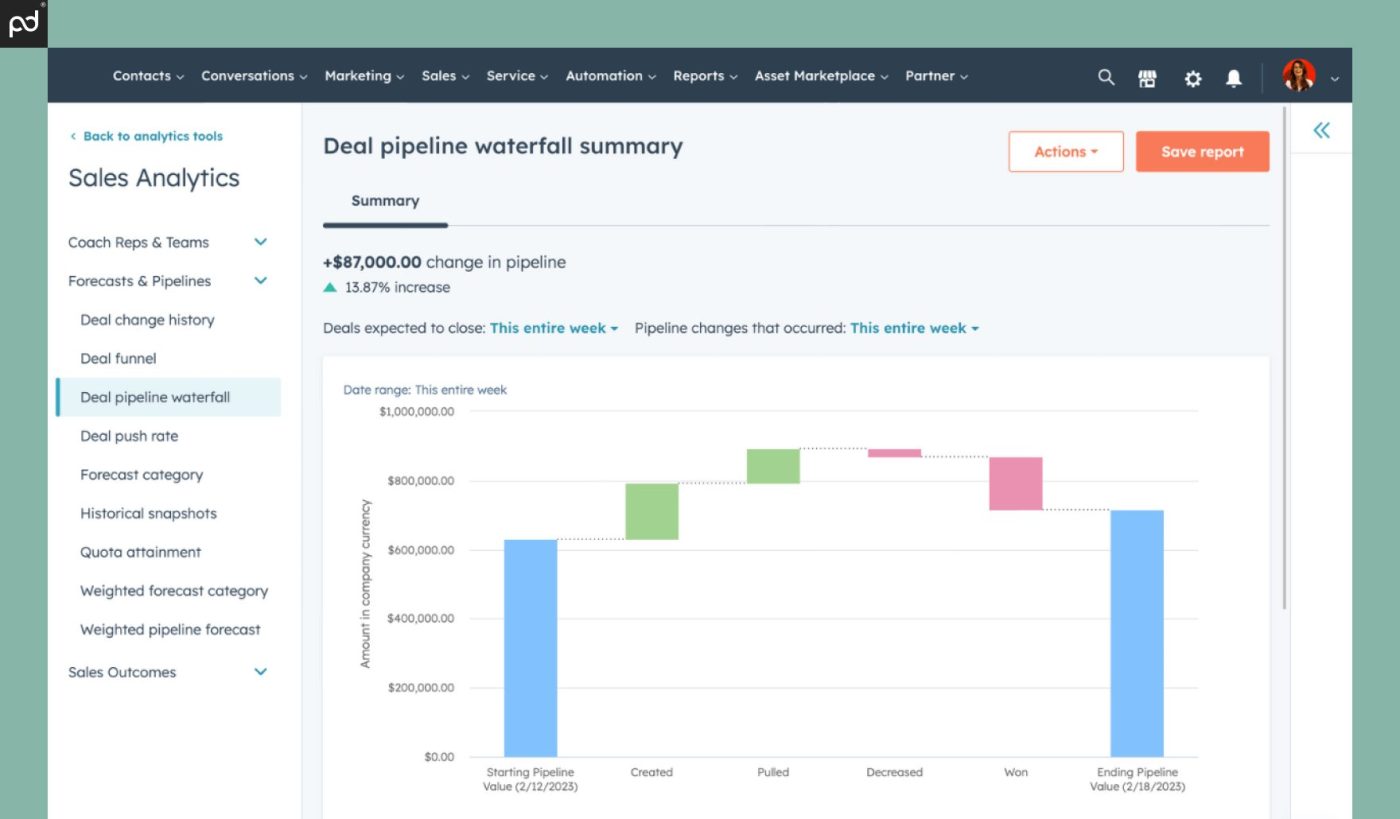
Task: Open the Quota attainment report
Action: pos(140,552)
